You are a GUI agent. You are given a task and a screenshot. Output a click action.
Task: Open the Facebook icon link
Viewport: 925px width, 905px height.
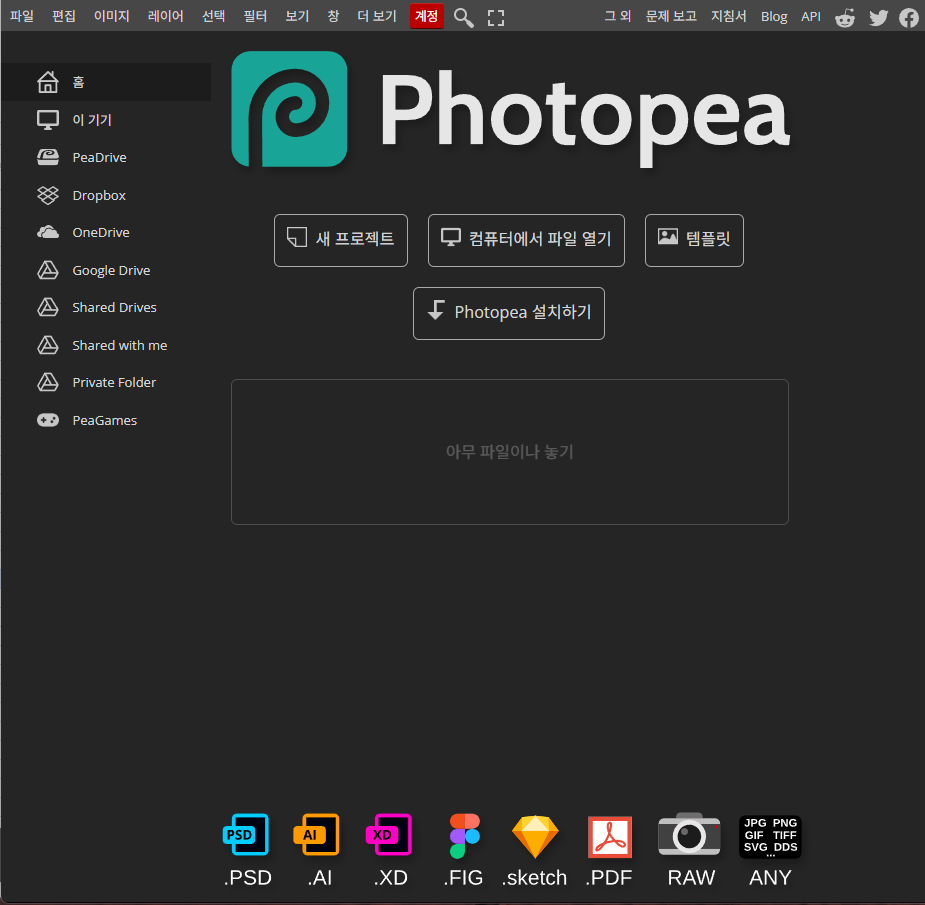coord(909,18)
